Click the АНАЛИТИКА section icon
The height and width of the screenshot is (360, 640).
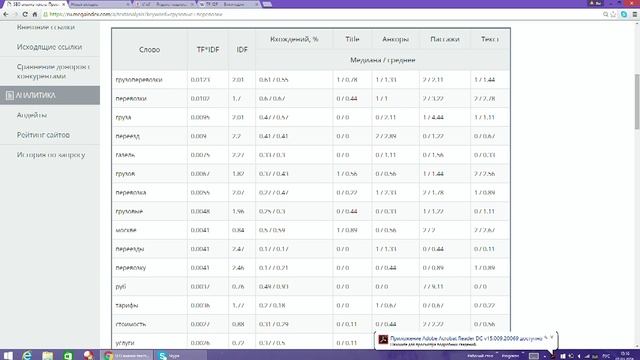click(10, 95)
